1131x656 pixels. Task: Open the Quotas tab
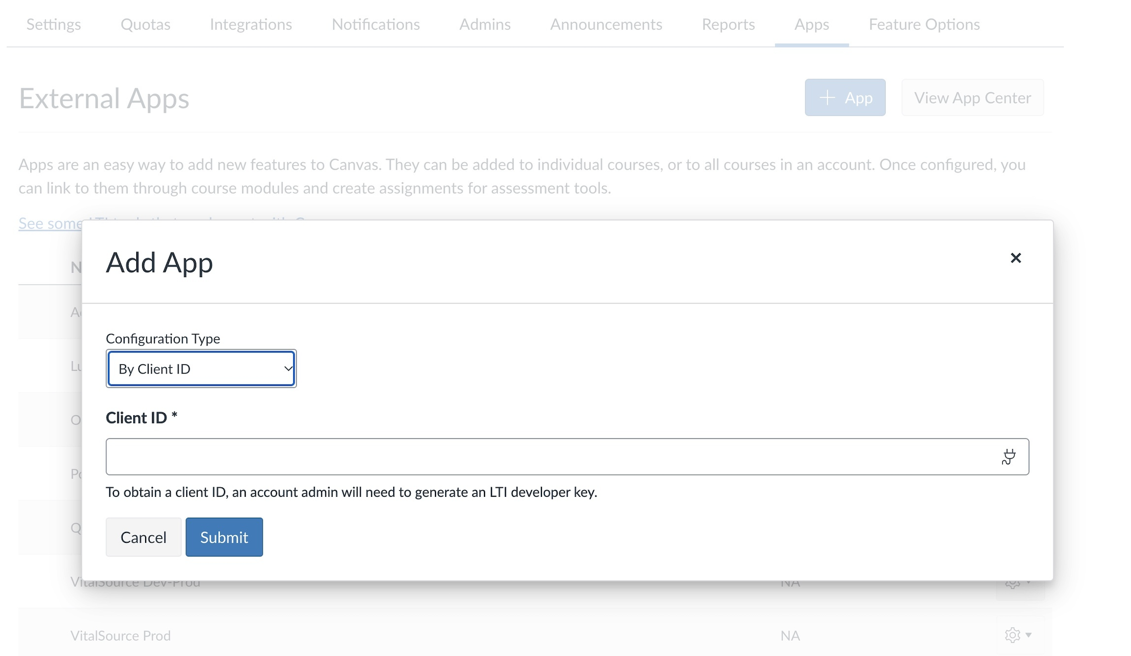[x=145, y=24]
